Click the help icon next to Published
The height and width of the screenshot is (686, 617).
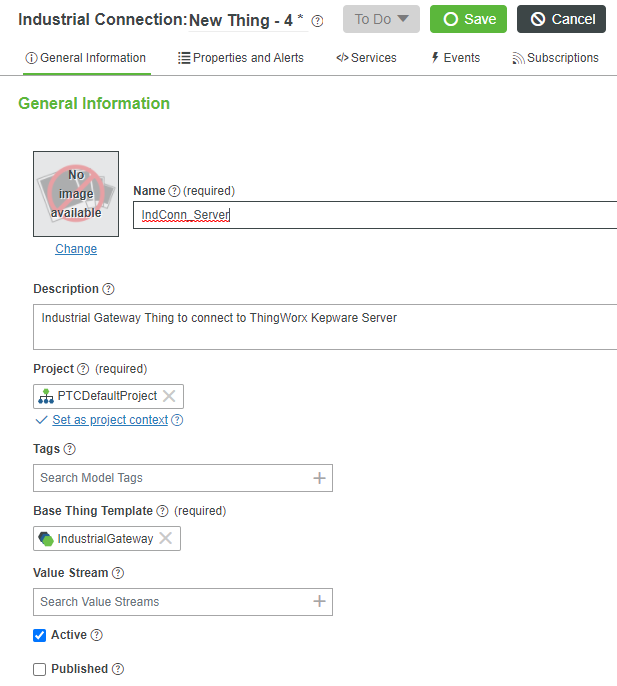pyautogui.click(x=118, y=669)
